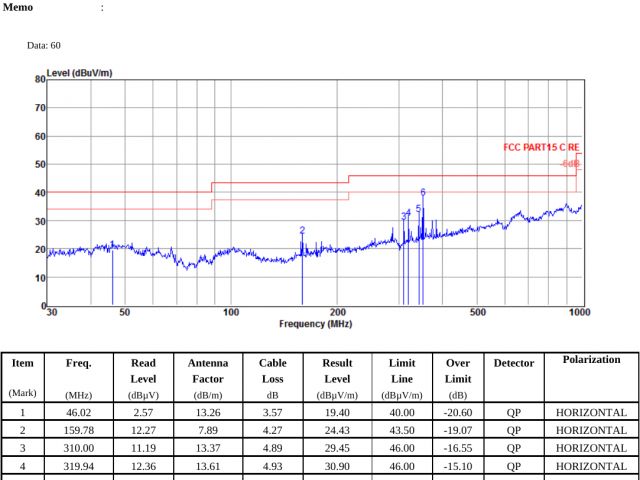The height and width of the screenshot is (480, 640).
Task: Select the 46.02 frequency cell
Action: coord(79,412)
